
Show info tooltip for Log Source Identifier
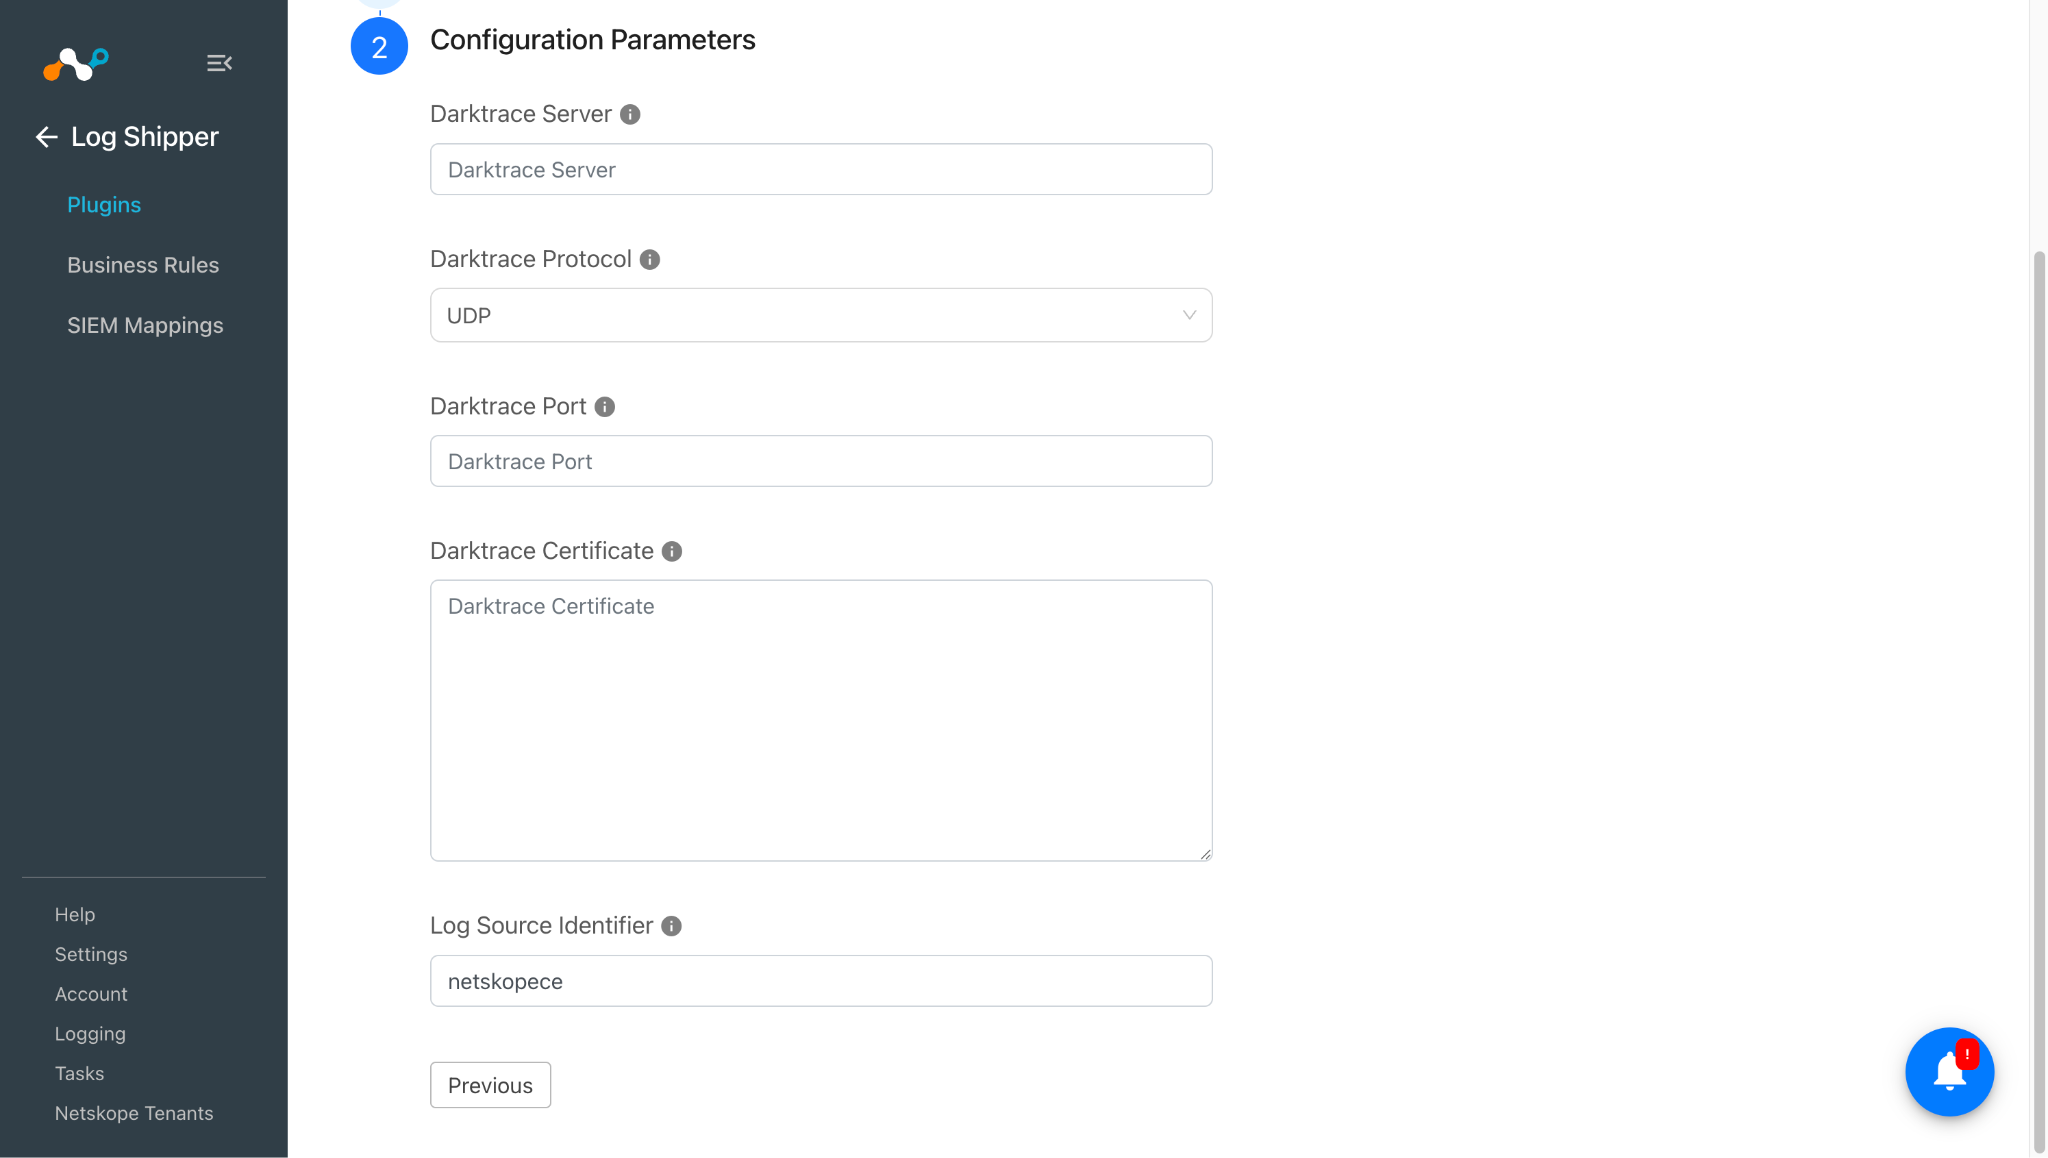[672, 926]
